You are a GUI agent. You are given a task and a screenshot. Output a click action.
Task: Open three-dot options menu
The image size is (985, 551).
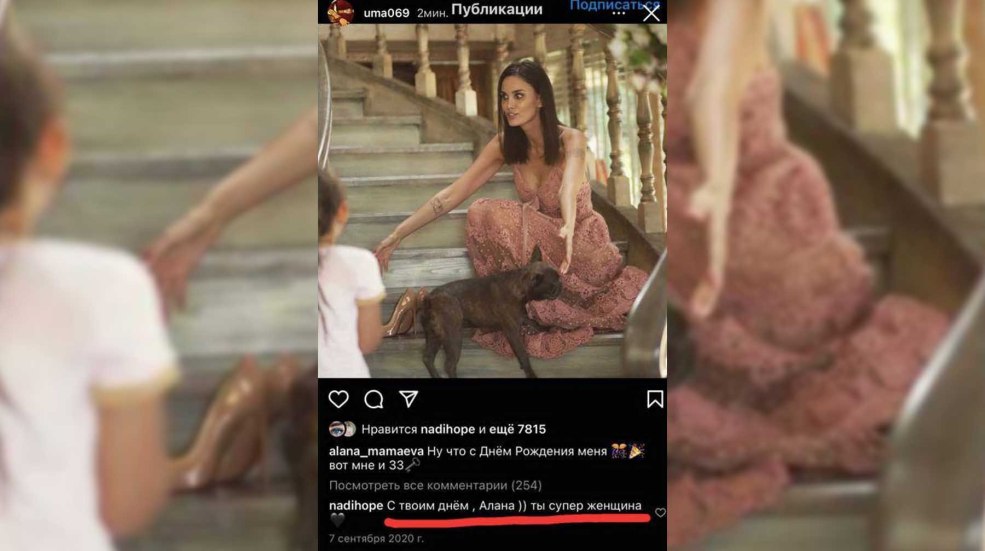tap(619, 13)
